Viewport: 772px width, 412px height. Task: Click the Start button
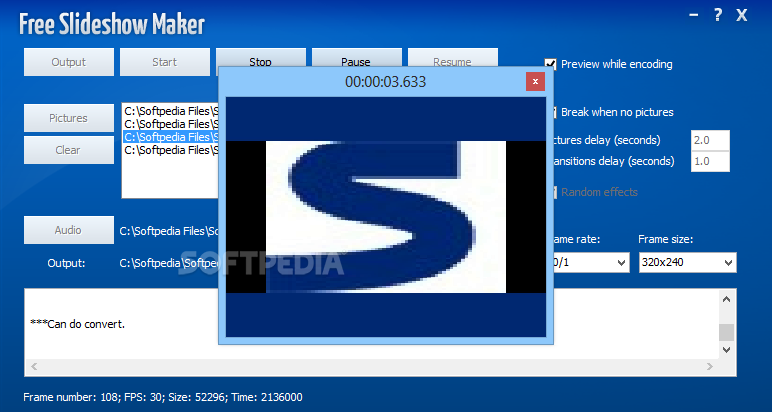[x=164, y=62]
